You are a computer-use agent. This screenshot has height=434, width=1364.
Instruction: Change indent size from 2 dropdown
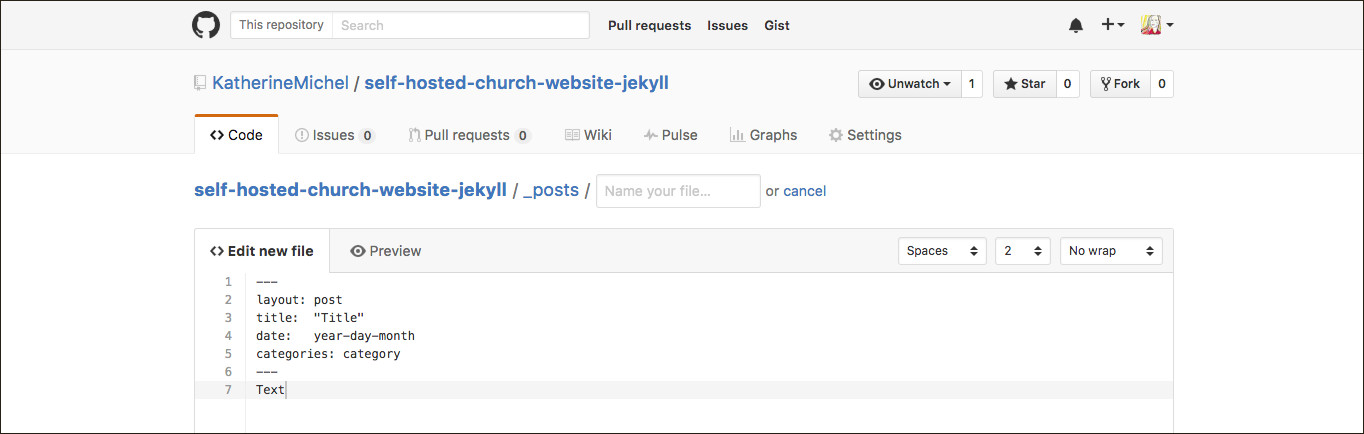1023,251
